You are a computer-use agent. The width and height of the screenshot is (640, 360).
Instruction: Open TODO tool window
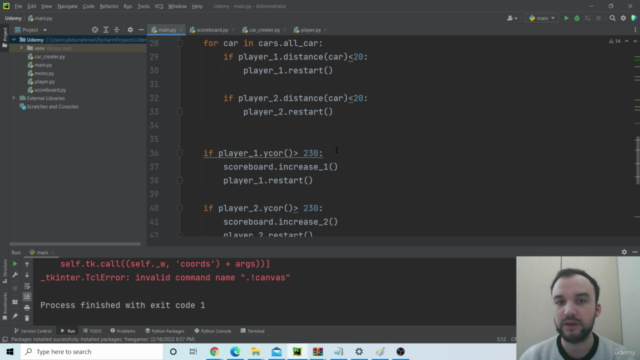pyautogui.click(x=92, y=331)
